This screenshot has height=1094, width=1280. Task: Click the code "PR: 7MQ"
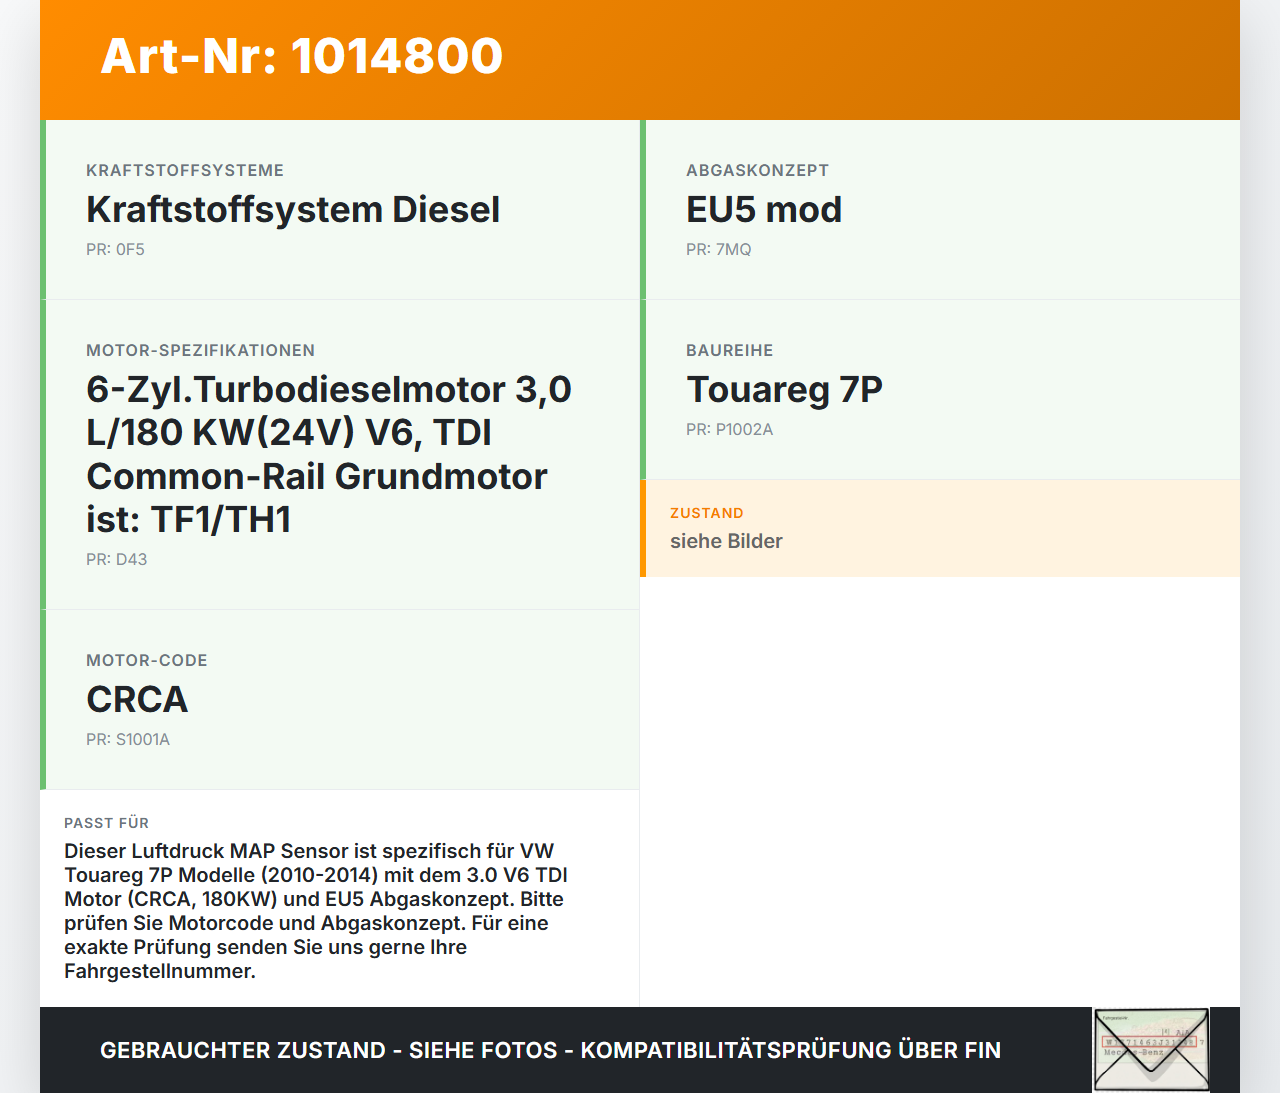[x=718, y=249]
